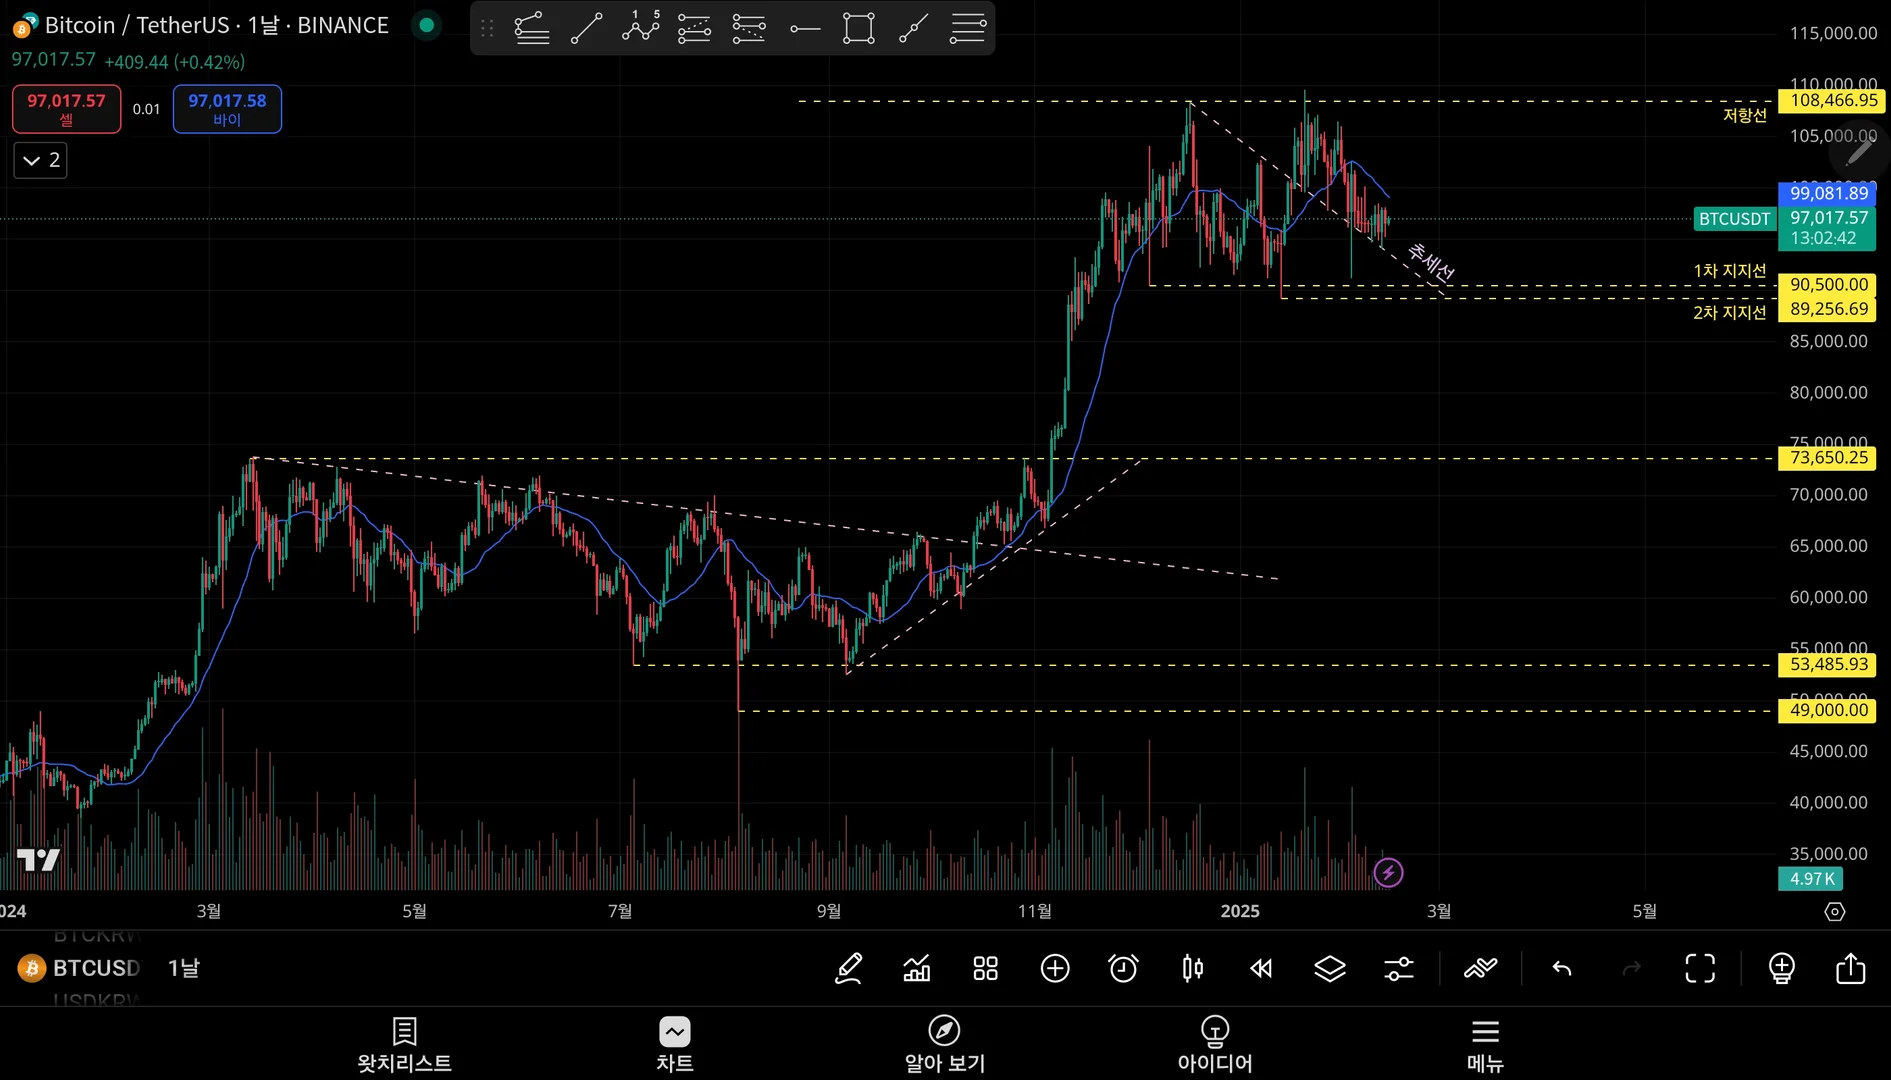The image size is (1891, 1080).
Task: Select the horizontal ray drawing tool
Action: click(804, 28)
